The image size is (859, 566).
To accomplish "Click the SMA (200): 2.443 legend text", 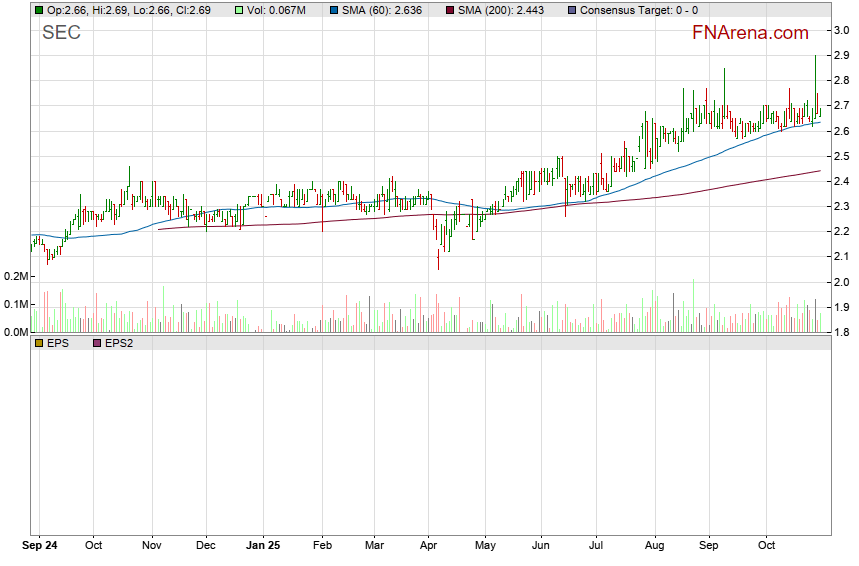I will (502, 9).
